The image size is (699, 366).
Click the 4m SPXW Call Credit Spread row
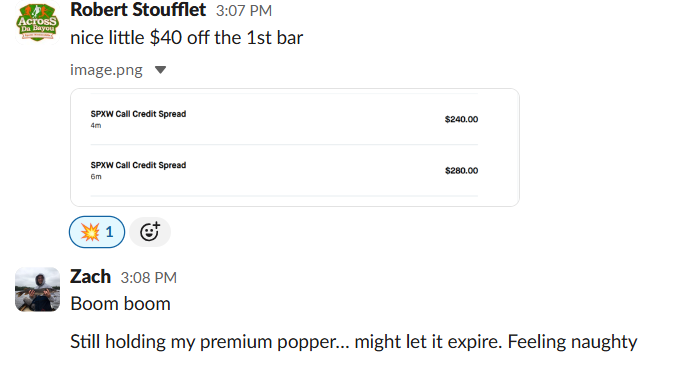tap(284, 119)
